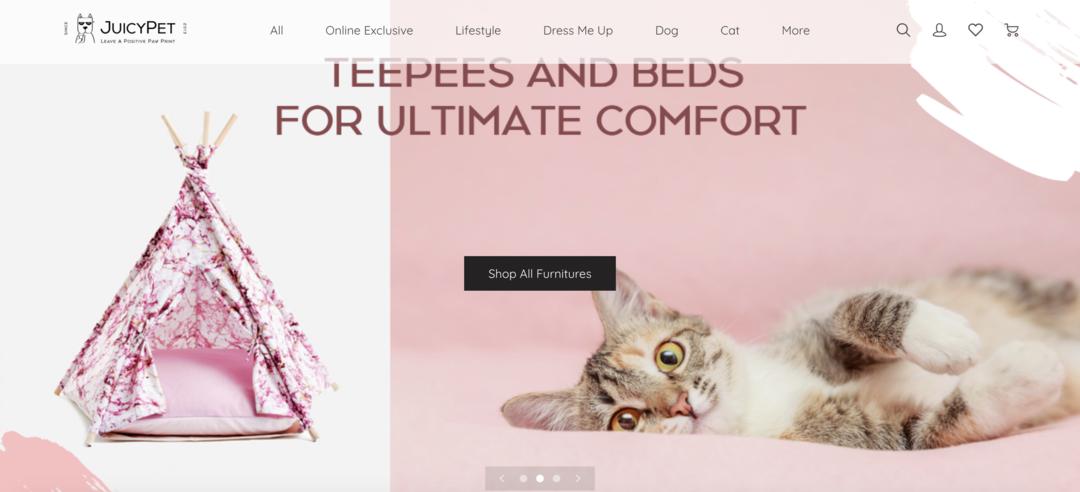Open the search magnifier icon
The height and width of the screenshot is (492, 1080).
pyautogui.click(x=903, y=30)
